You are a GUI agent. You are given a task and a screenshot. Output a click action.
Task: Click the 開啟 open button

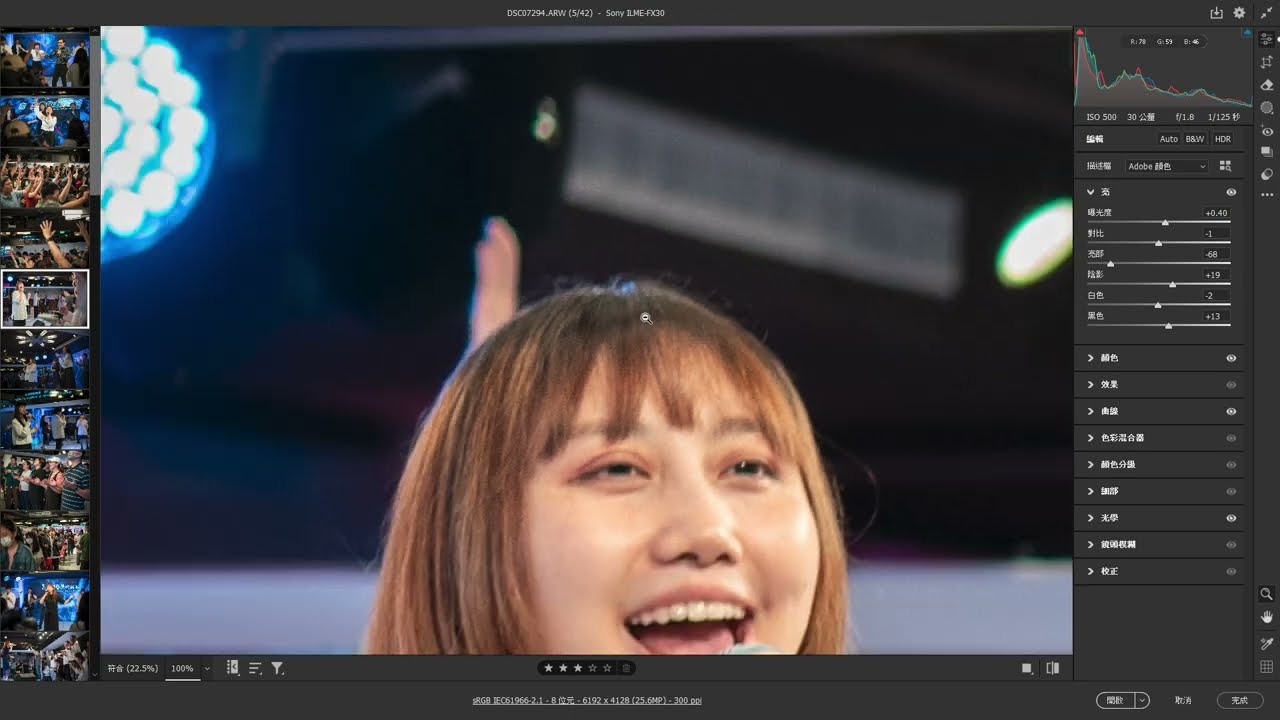(x=1116, y=700)
